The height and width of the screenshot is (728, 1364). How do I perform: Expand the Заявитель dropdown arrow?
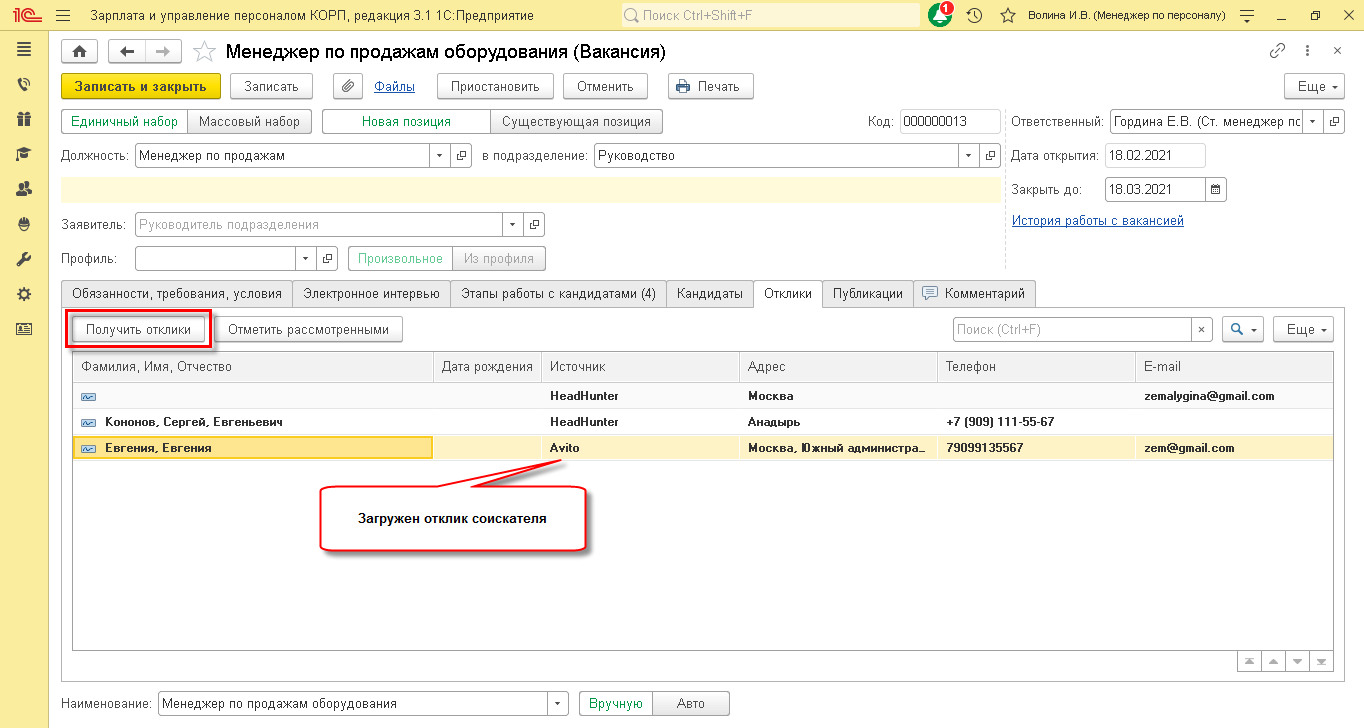(x=513, y=225)
